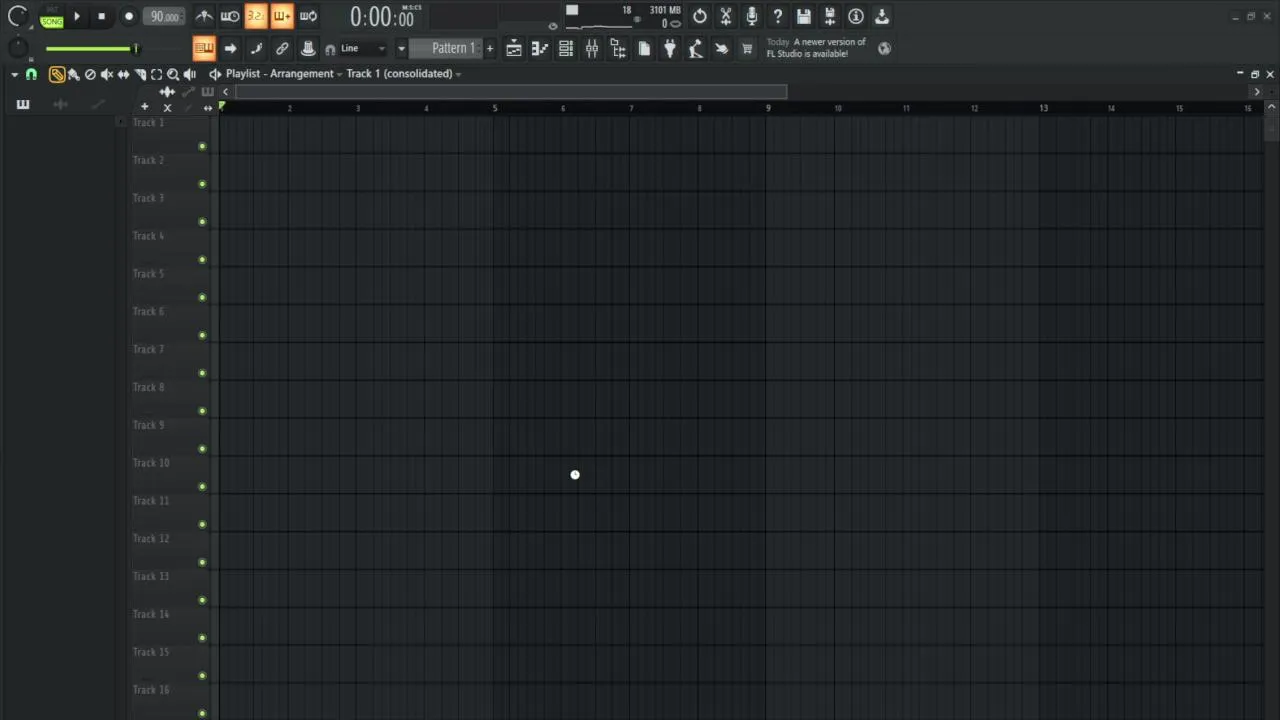Click the globe online news icon
The width and height of the screenshot is (1280, 720).
884,48
